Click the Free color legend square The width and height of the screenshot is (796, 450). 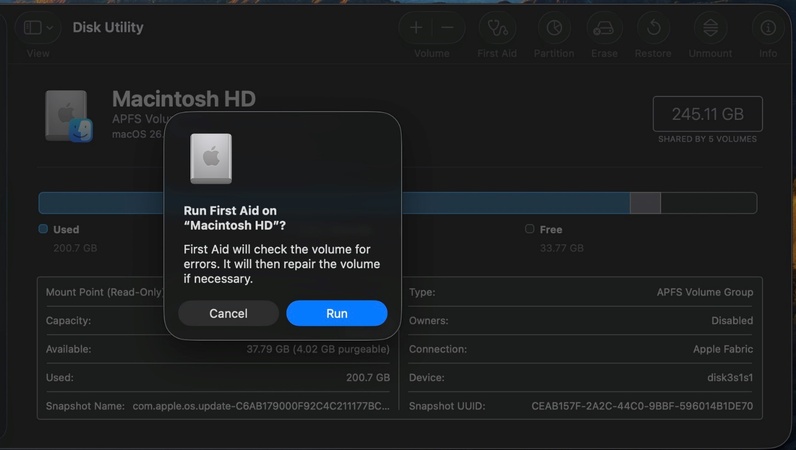pyautogui.click(x=529, y=229)
